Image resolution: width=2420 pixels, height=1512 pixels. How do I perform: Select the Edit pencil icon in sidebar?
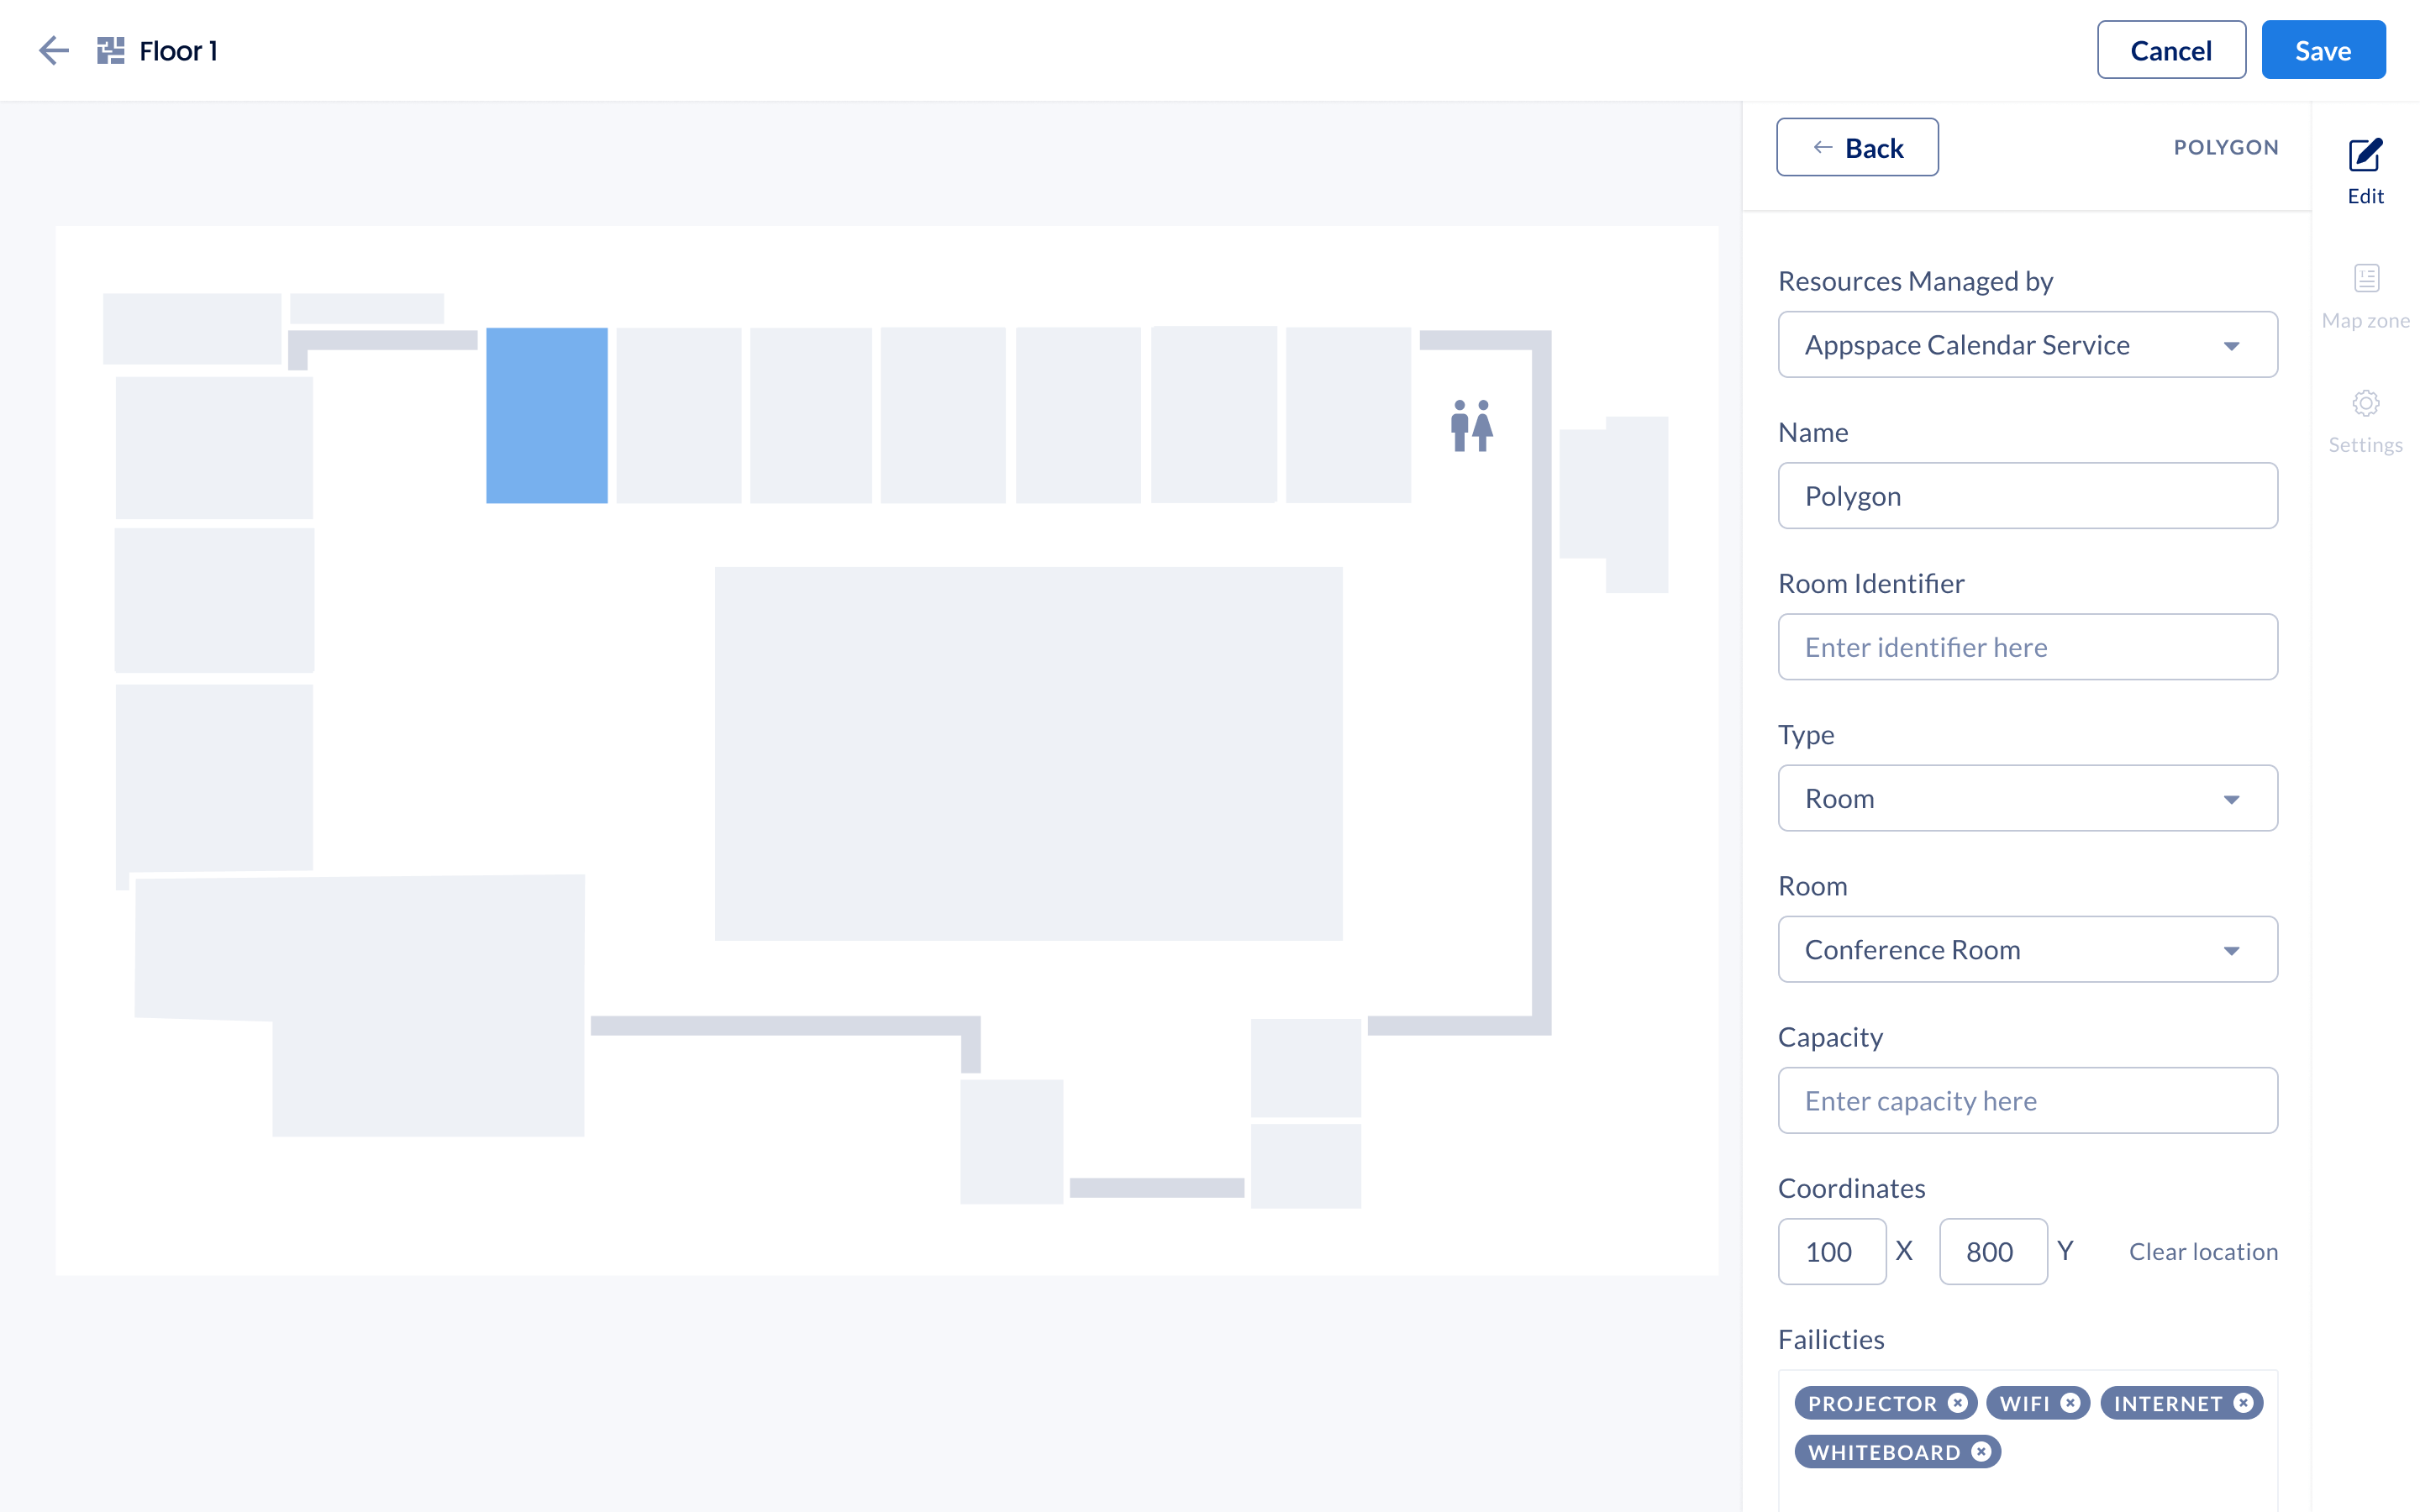coord(2365,156)
